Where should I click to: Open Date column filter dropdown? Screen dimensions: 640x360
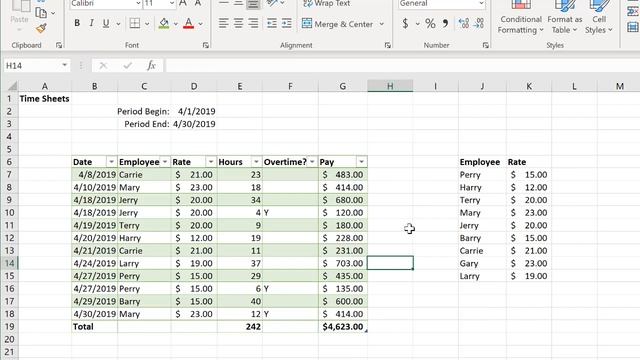pos(111,162)
